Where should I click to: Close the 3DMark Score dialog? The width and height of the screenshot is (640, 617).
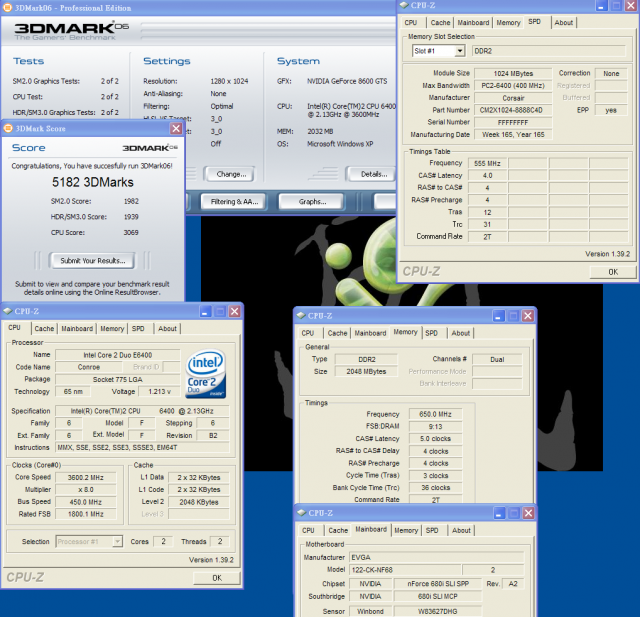coord(176,128)
